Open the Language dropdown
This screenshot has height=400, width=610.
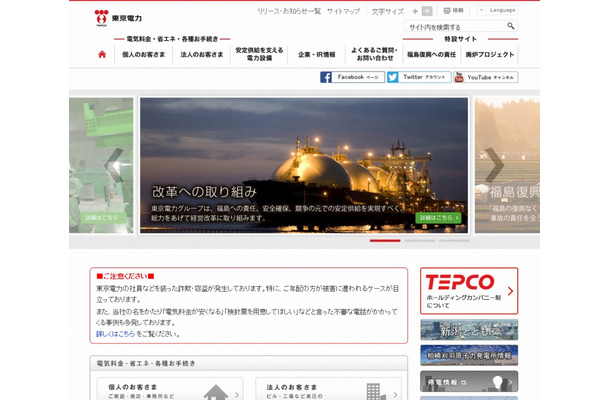click(x=498, y=10)
